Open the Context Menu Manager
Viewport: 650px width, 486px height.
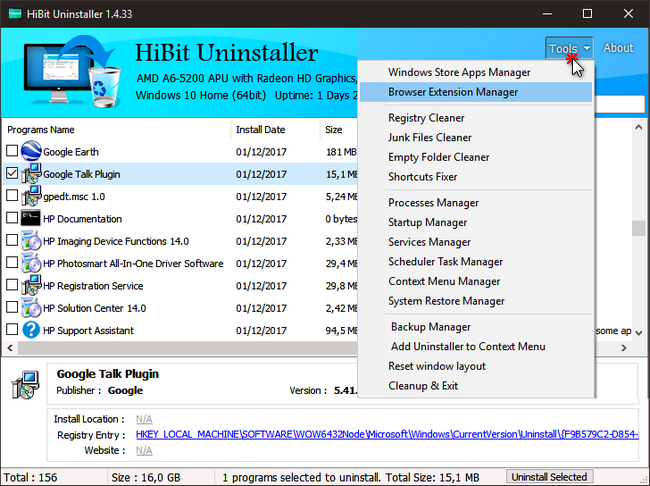pos(476,281)
